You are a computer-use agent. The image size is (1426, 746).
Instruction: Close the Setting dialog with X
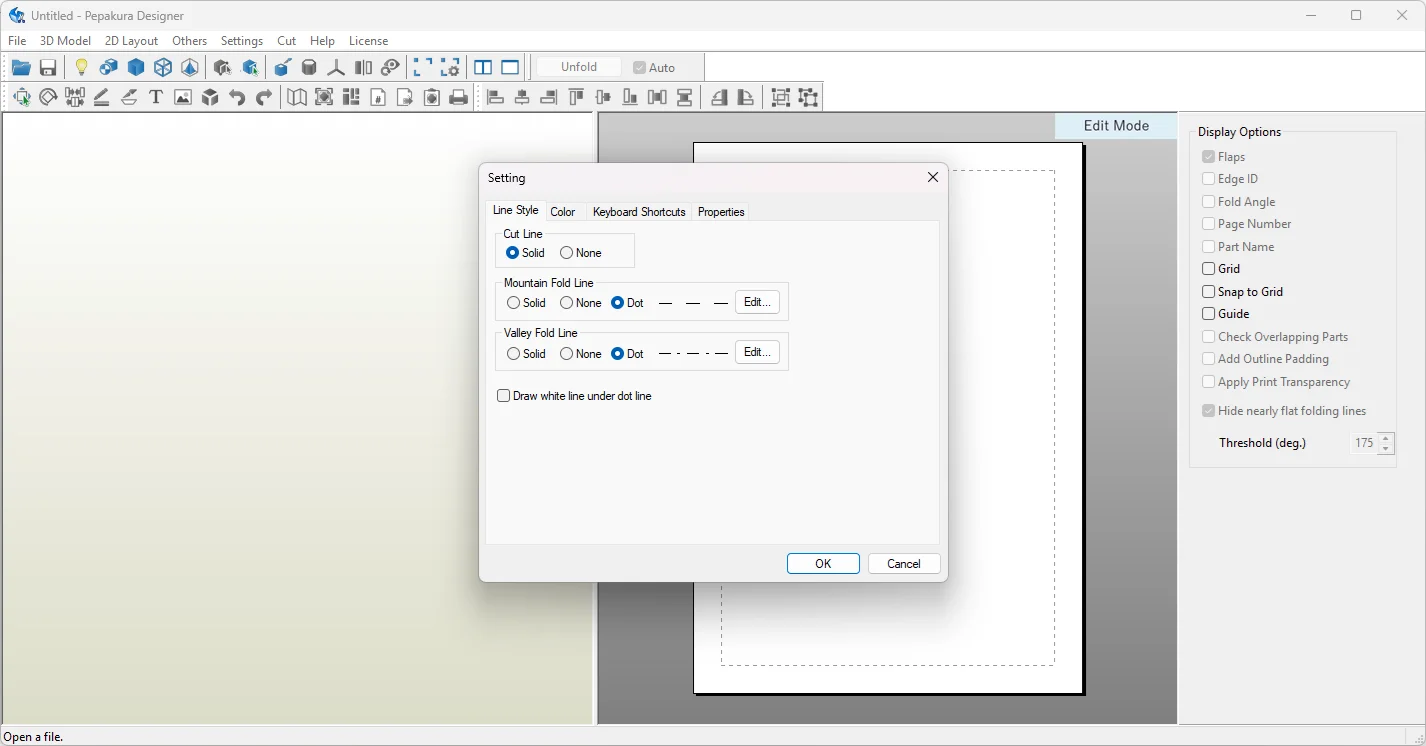click(932, 177)
